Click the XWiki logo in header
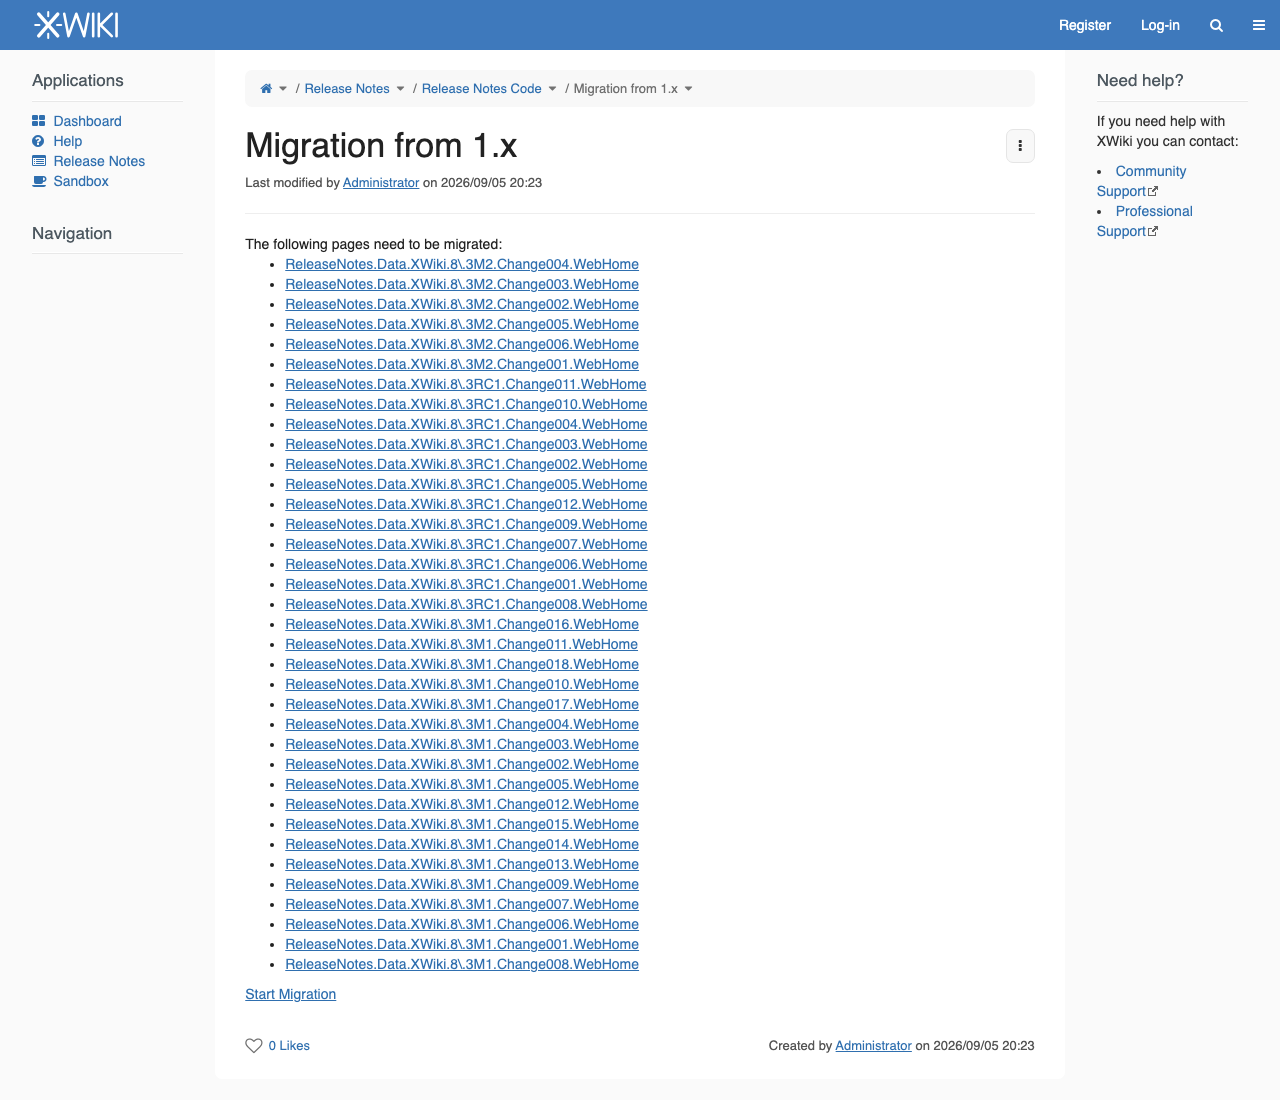 (x=77, y=25)
